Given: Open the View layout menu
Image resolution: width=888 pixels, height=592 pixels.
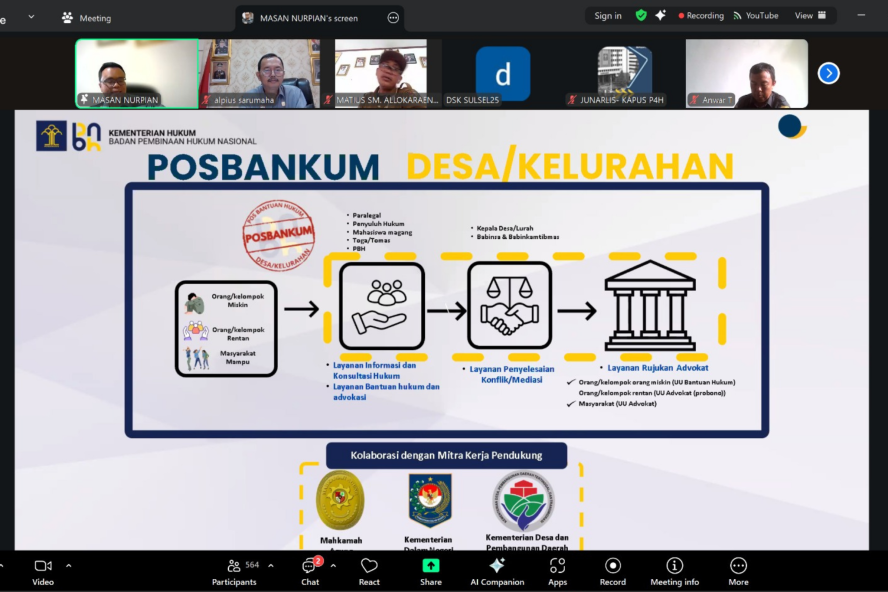Looking at the screenshot, I should [810, 16].
